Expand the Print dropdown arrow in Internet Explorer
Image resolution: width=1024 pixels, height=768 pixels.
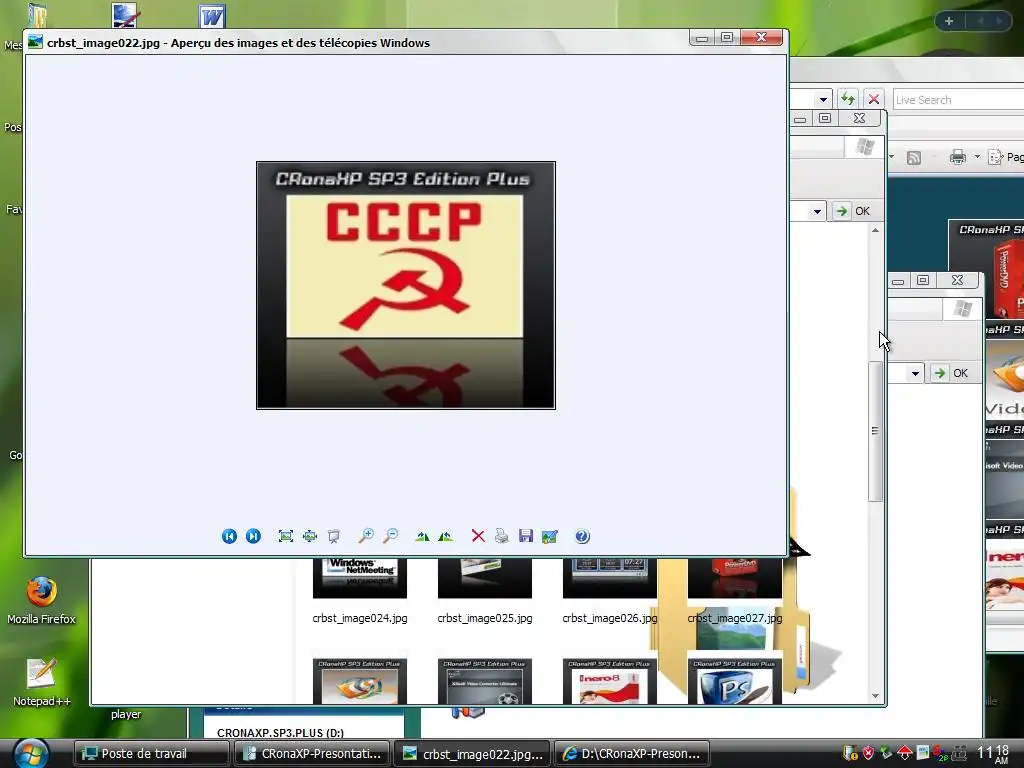(977, 157)
